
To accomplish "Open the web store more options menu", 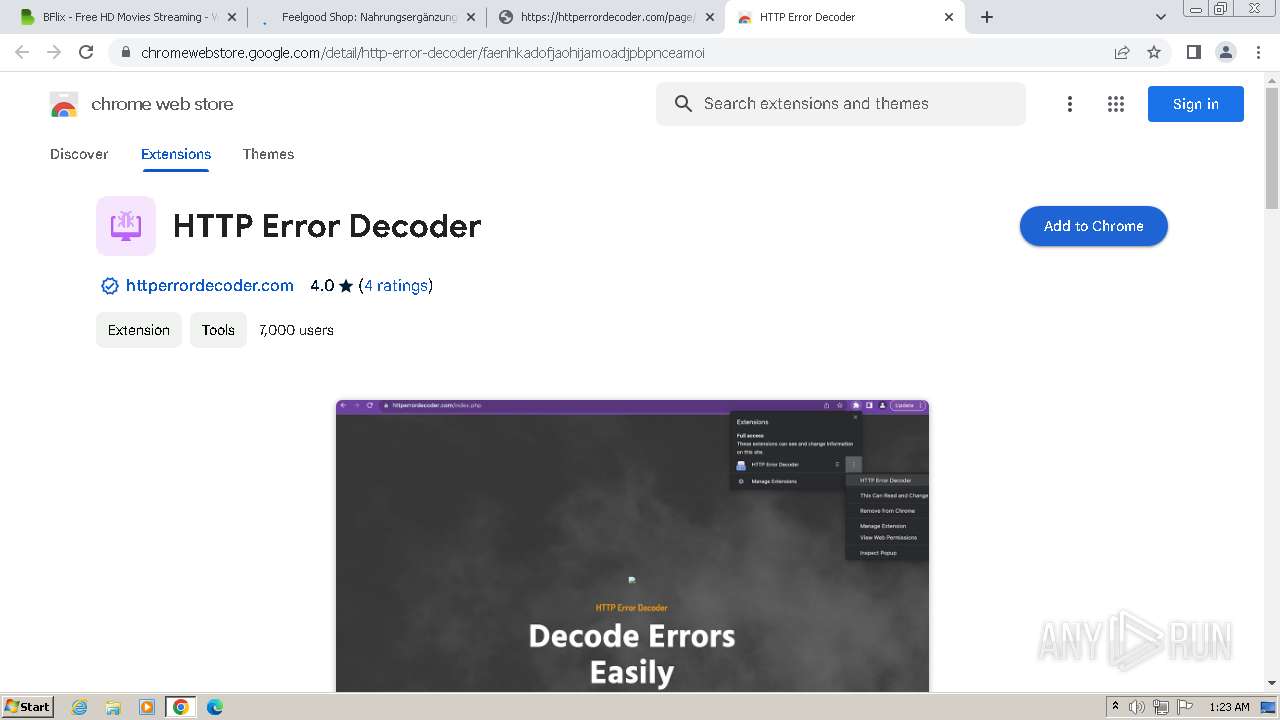I will (x=1070, y=104).
